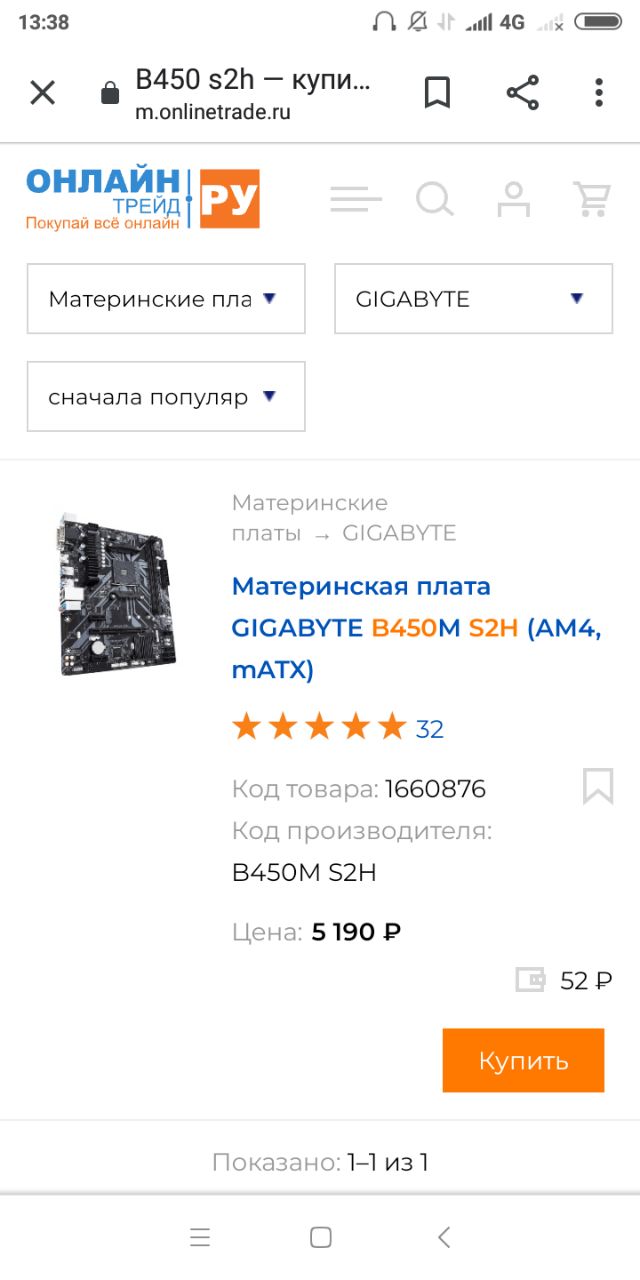The image size is (640, 1280).
Task: Open the user account profile icon
Action: [514, 199]
